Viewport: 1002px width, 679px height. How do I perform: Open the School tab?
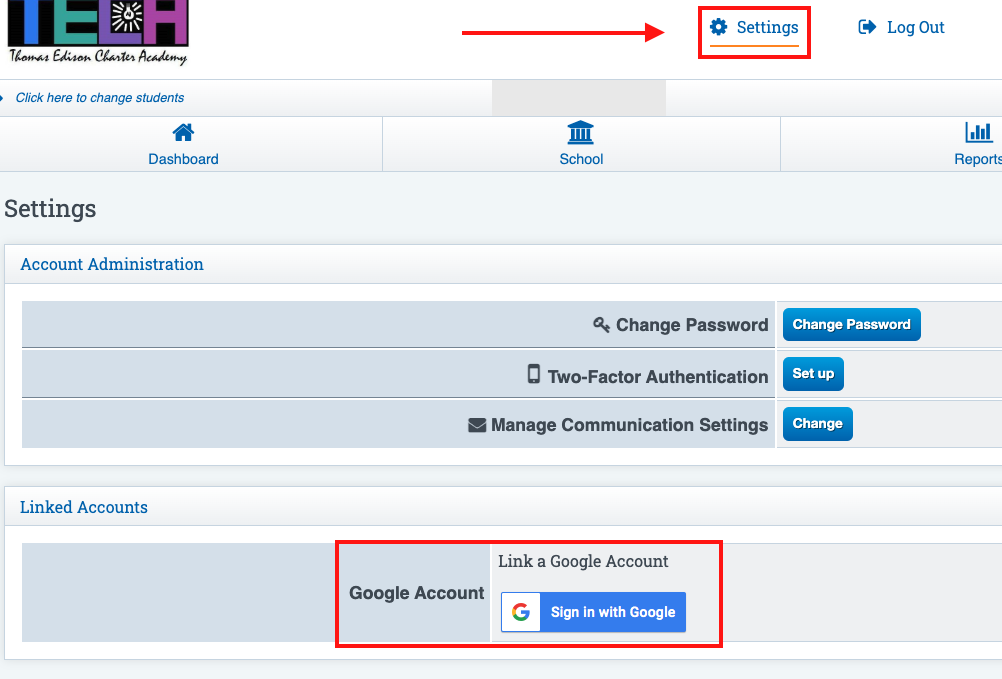pos(581,158)
